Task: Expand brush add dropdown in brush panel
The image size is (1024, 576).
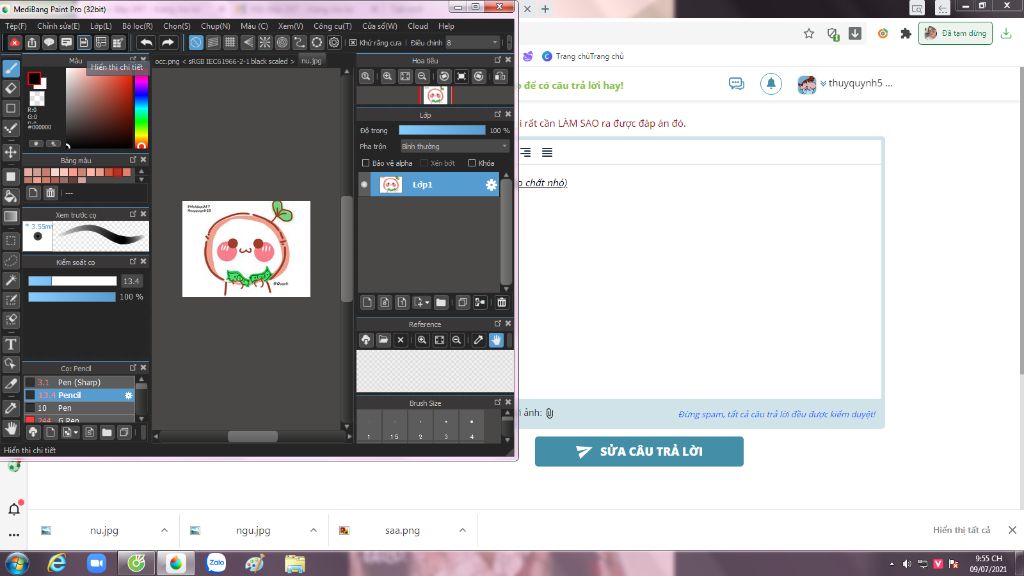Action: [x=76, y=432]
